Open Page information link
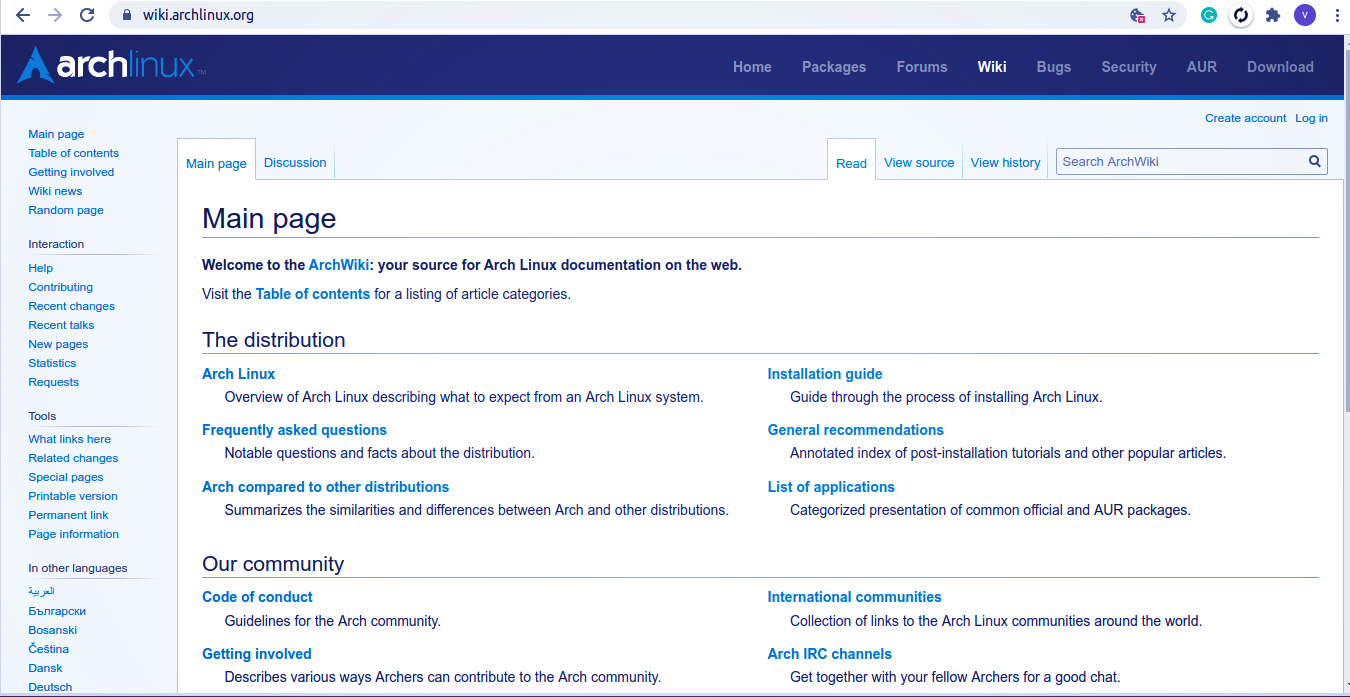Viewport: 1350px width, 697px height. point(73,534)
